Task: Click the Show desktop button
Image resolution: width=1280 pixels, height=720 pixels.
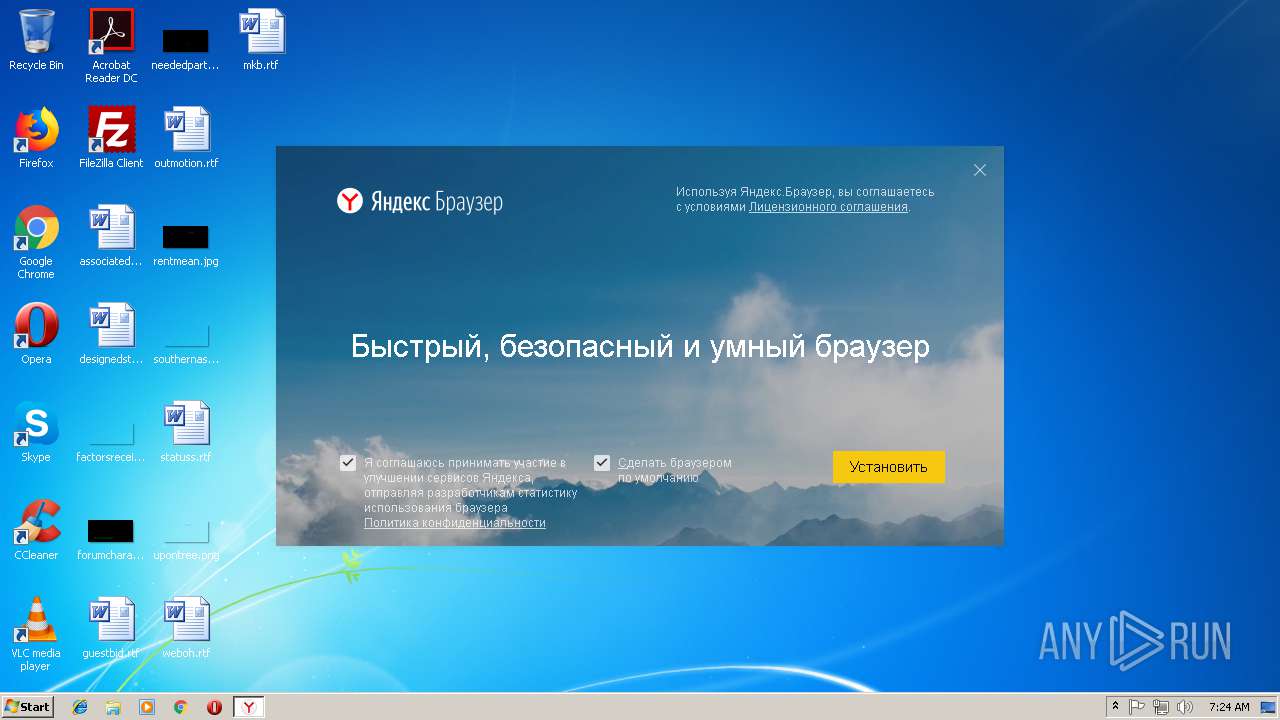Action: coord(1269,707)
